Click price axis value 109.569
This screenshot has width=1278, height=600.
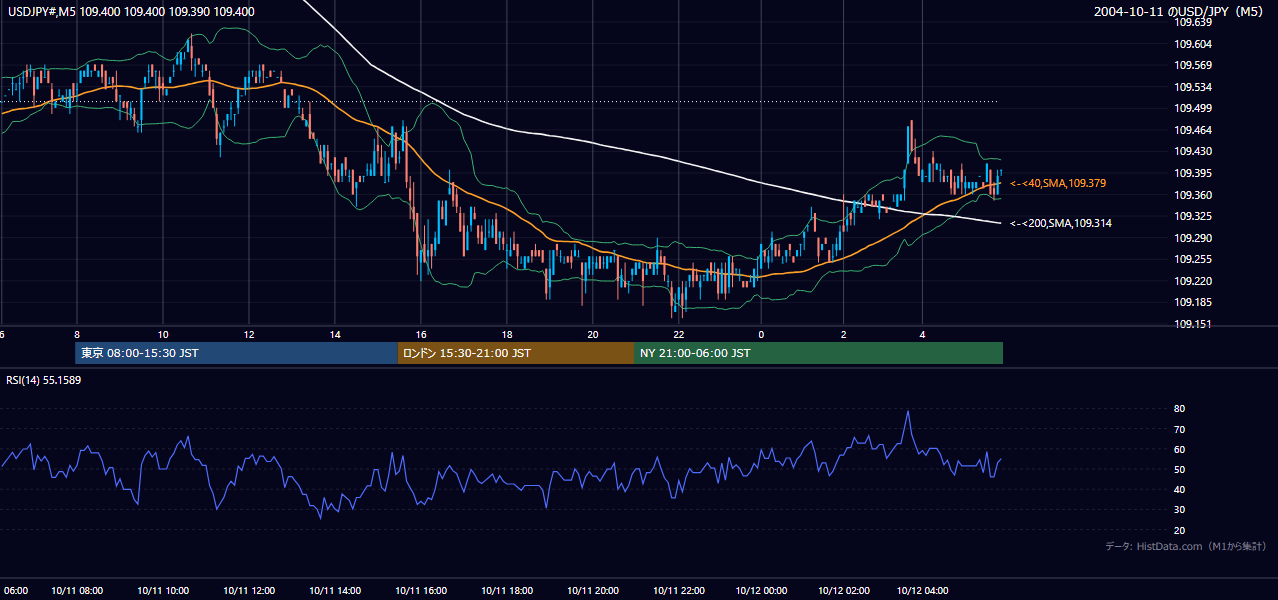(1194, 66)
